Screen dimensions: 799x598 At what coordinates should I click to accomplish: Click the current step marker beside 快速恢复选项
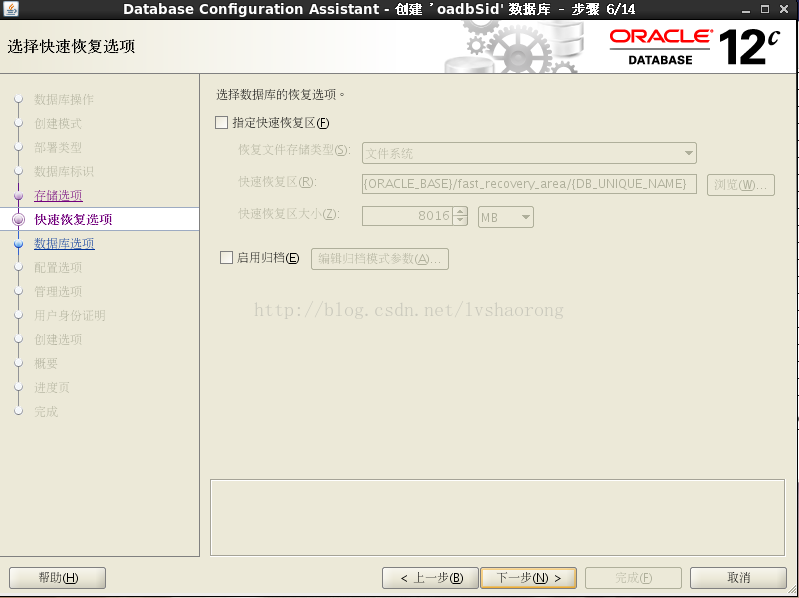click(19, 220)
